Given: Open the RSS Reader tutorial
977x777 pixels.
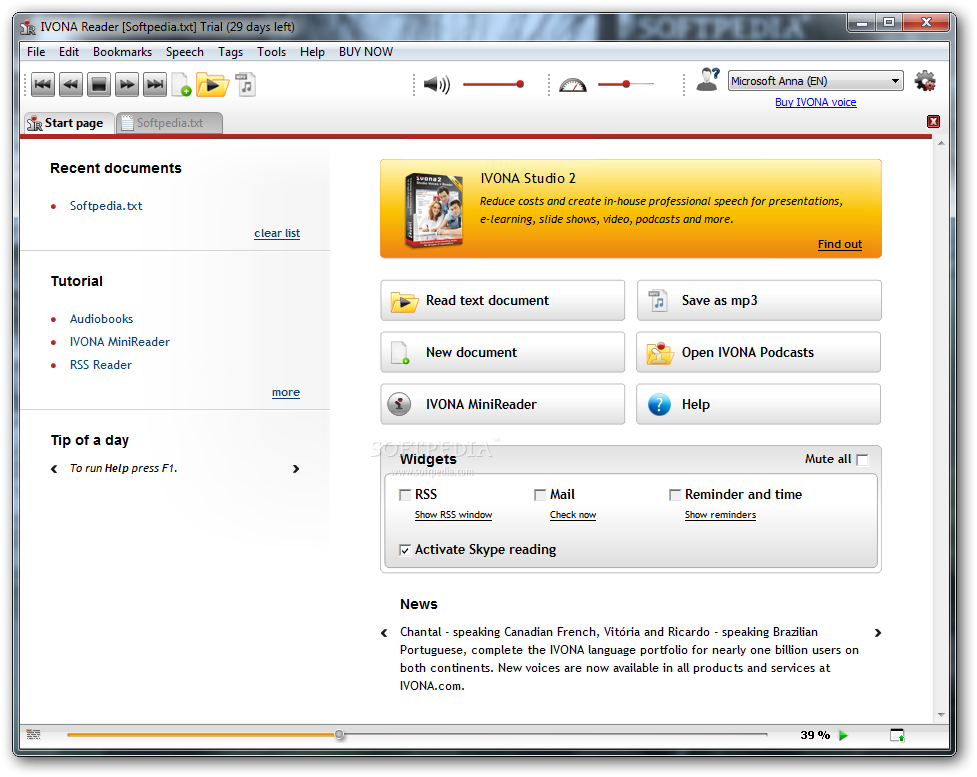Looking at the screenshot, I should coord(100,365).
